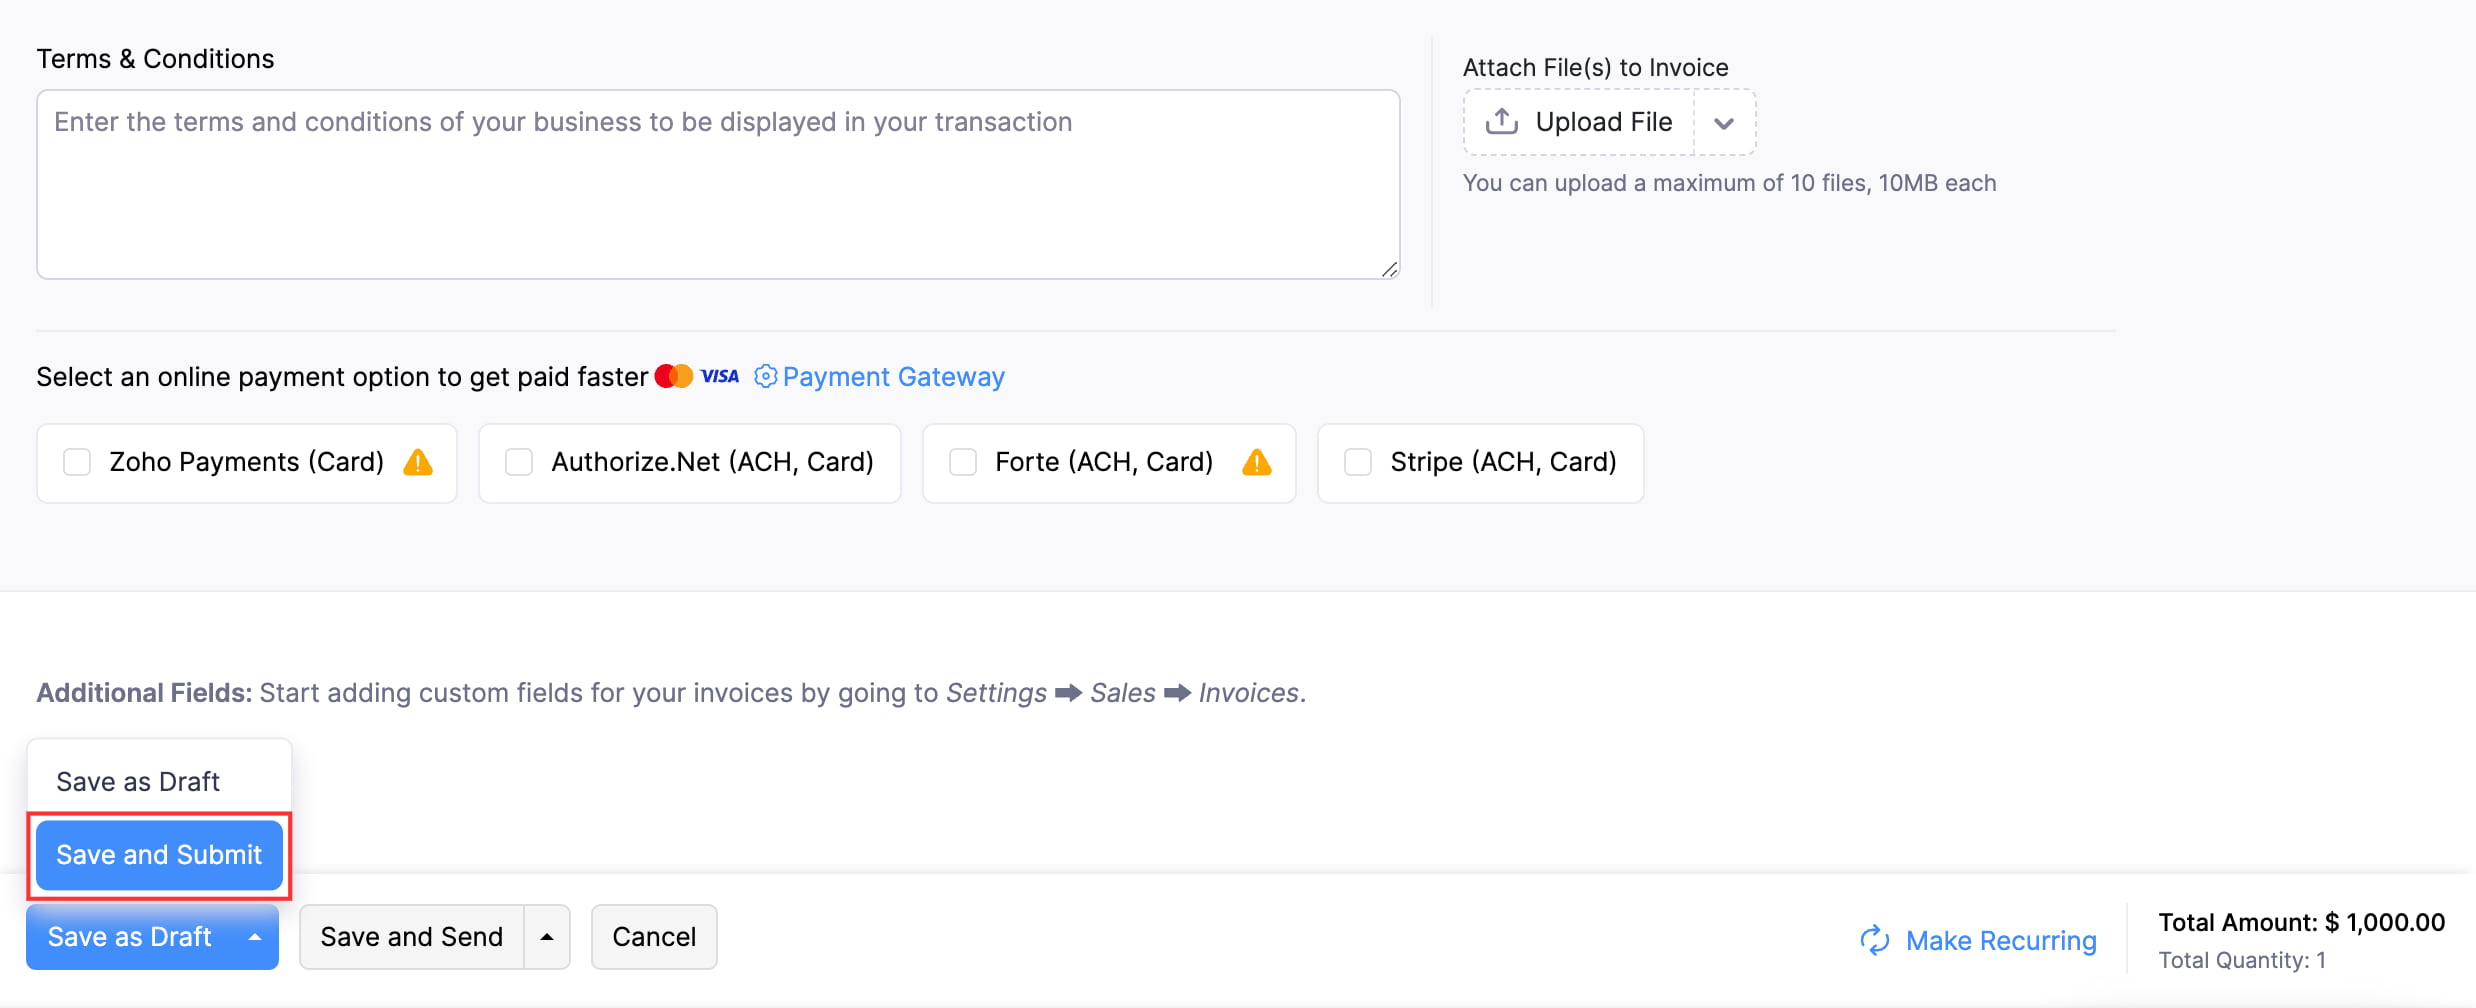Select the VISA icon
Screen dimensions: 2476x1008
[x=718, y=376]
